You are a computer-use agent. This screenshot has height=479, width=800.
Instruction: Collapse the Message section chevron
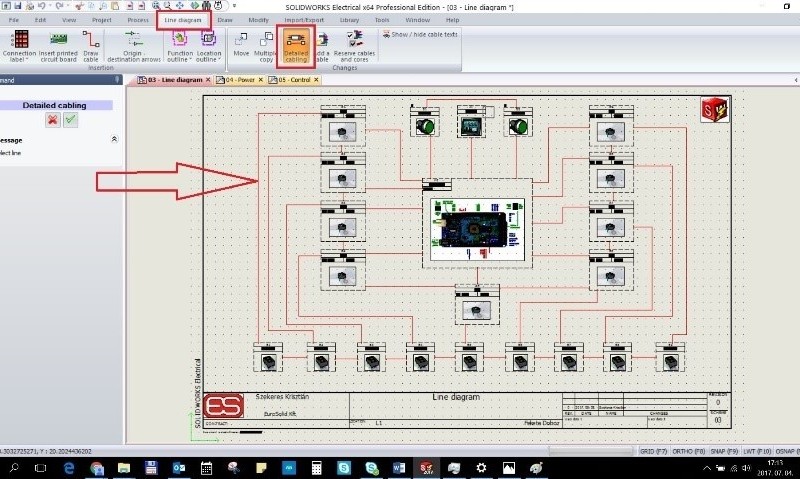point(114,139)
